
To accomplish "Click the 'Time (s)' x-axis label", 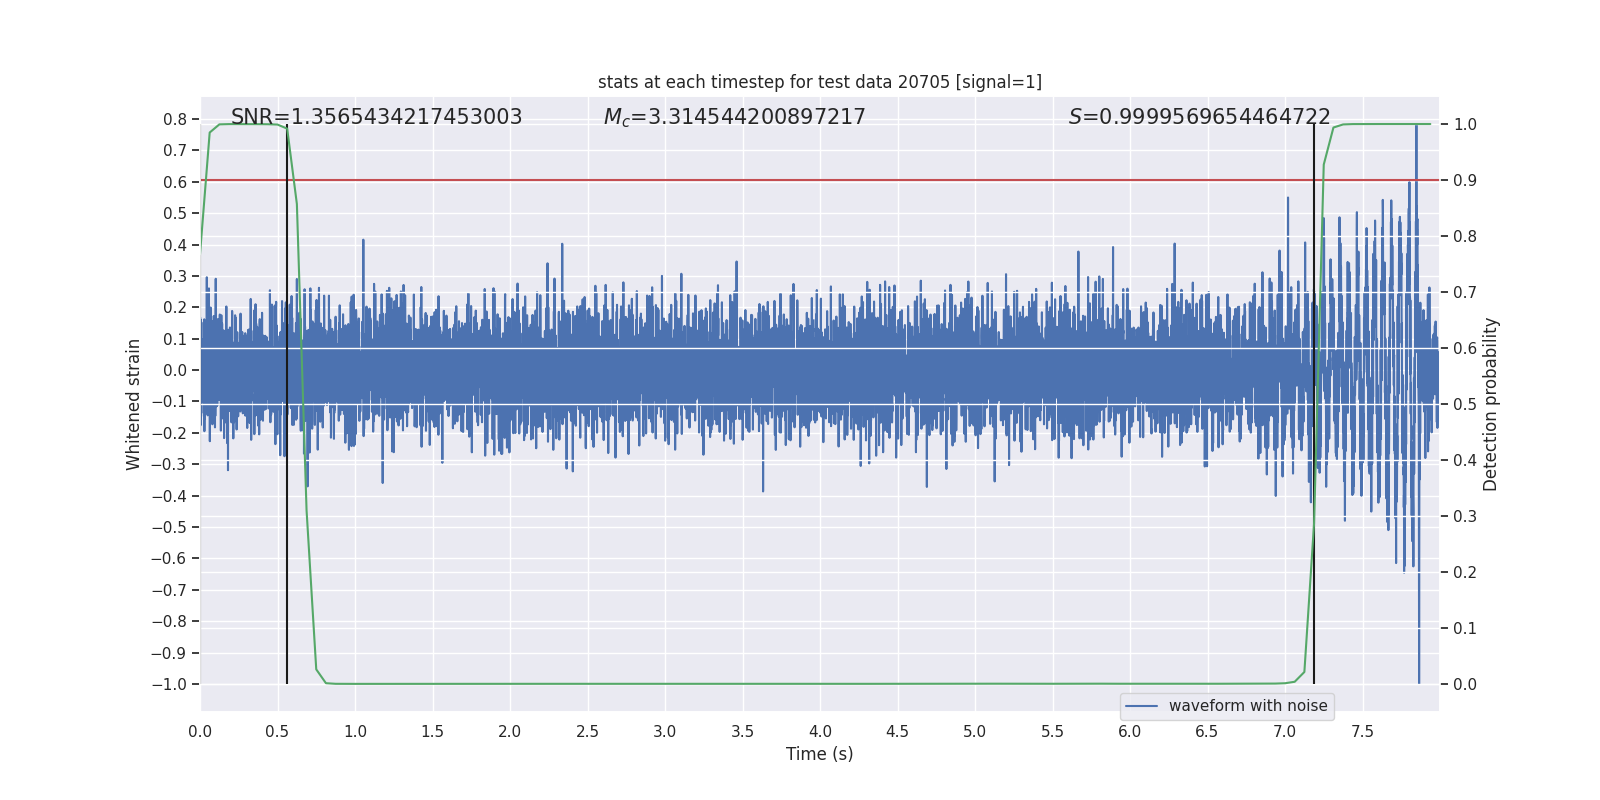I will coord(819,754).
